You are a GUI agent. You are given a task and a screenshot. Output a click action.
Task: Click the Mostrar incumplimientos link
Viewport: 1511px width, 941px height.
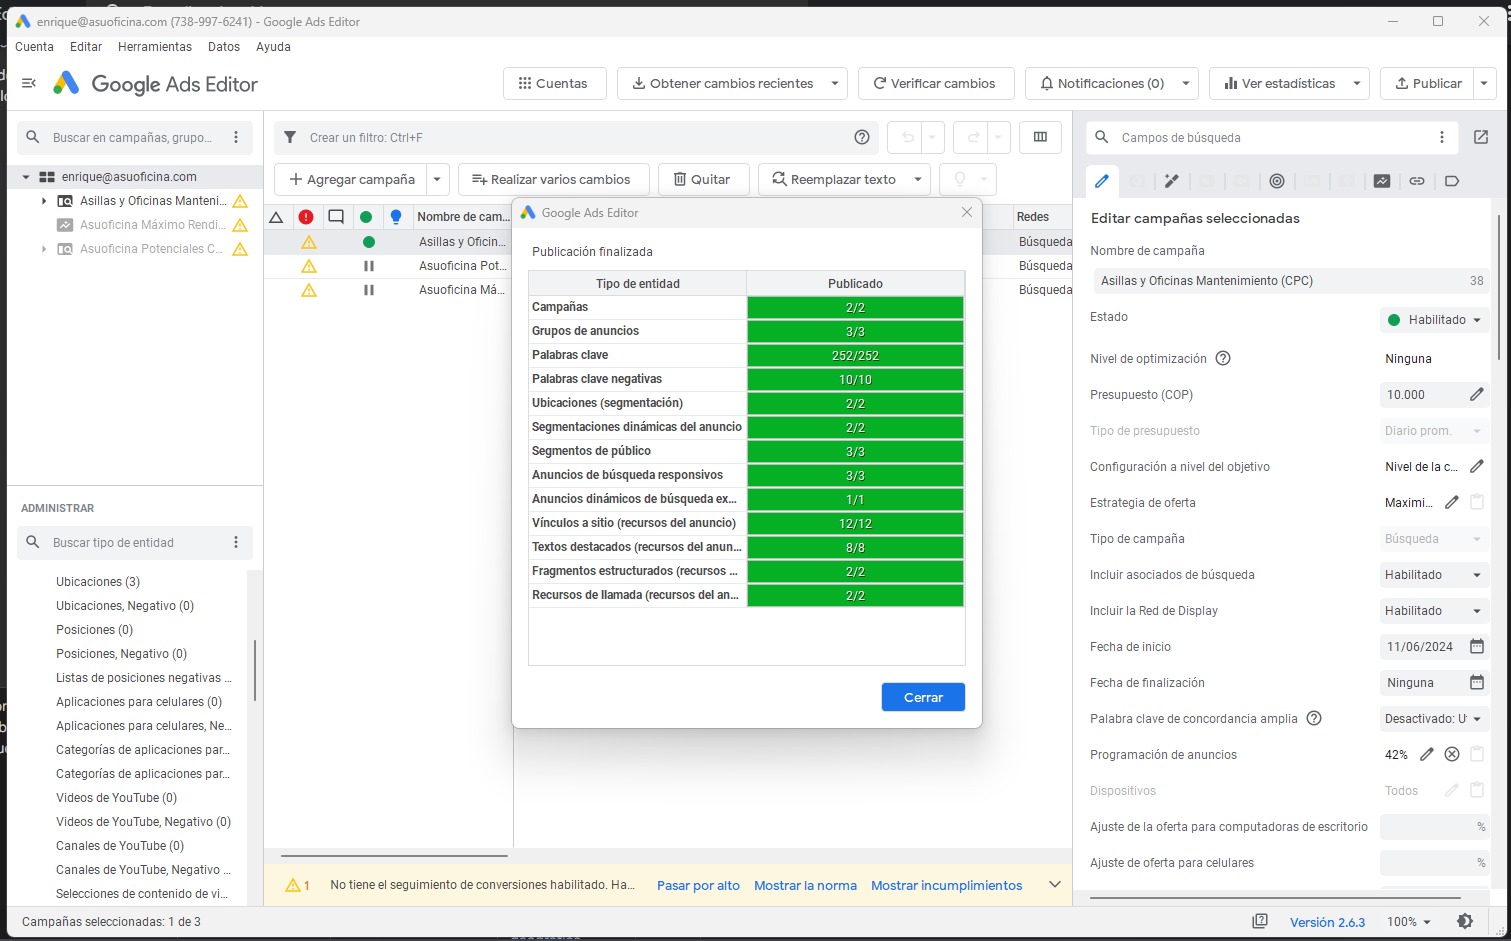click(946, 885)
